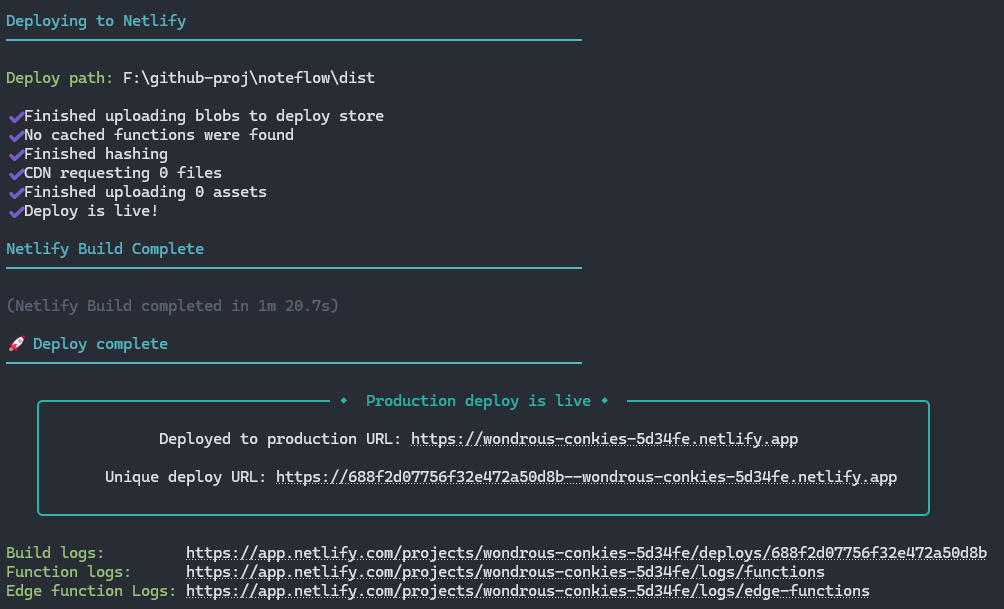Click checkmark beside Finished hashing

click(16, 155)
